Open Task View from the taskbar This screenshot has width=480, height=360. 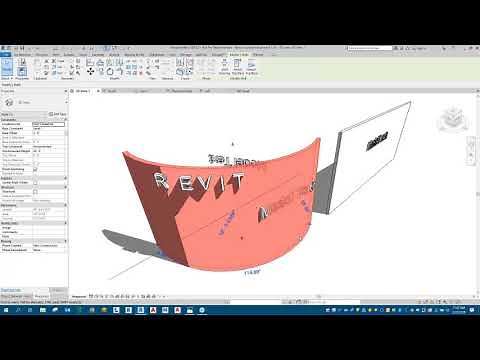click(30, 310)
